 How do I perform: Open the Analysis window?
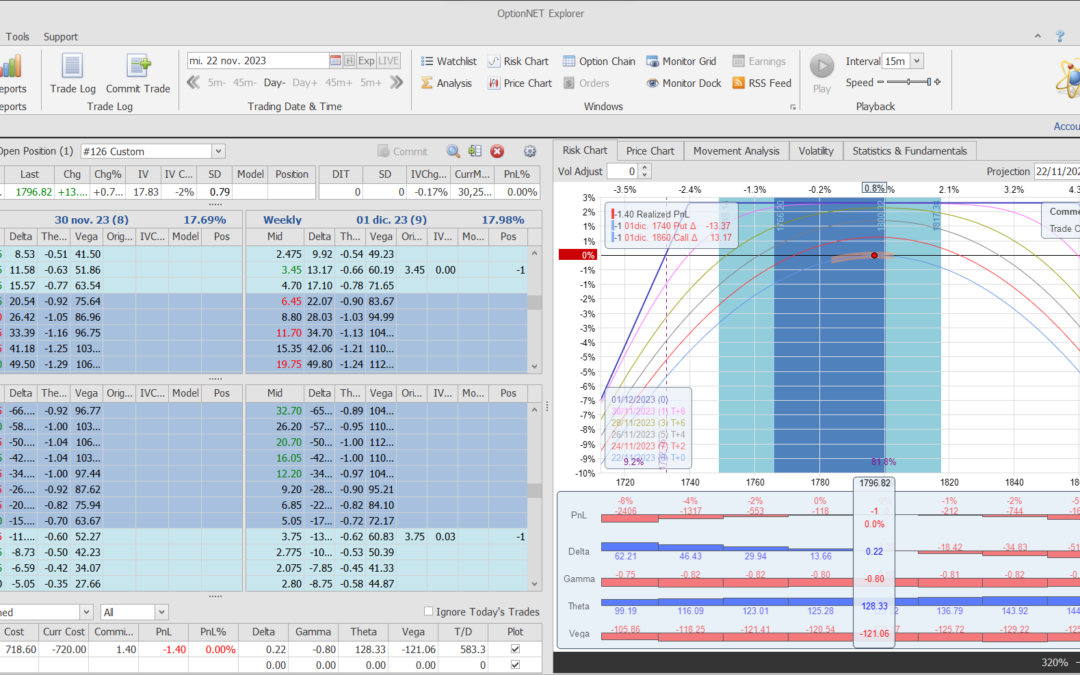point(445,83)
